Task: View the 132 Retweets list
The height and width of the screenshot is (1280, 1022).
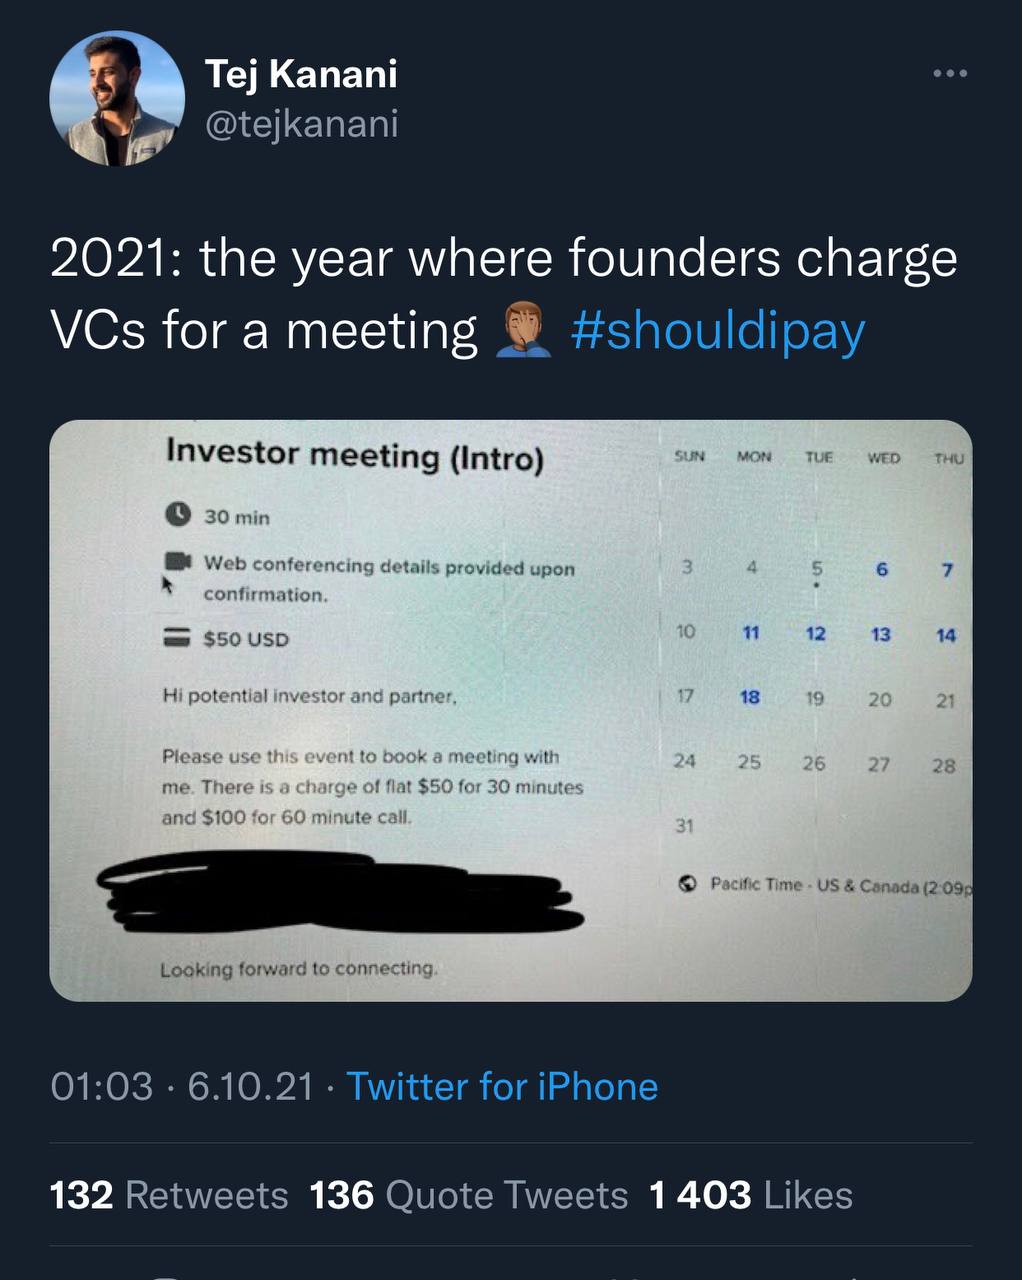Action: coord(169,1195)
